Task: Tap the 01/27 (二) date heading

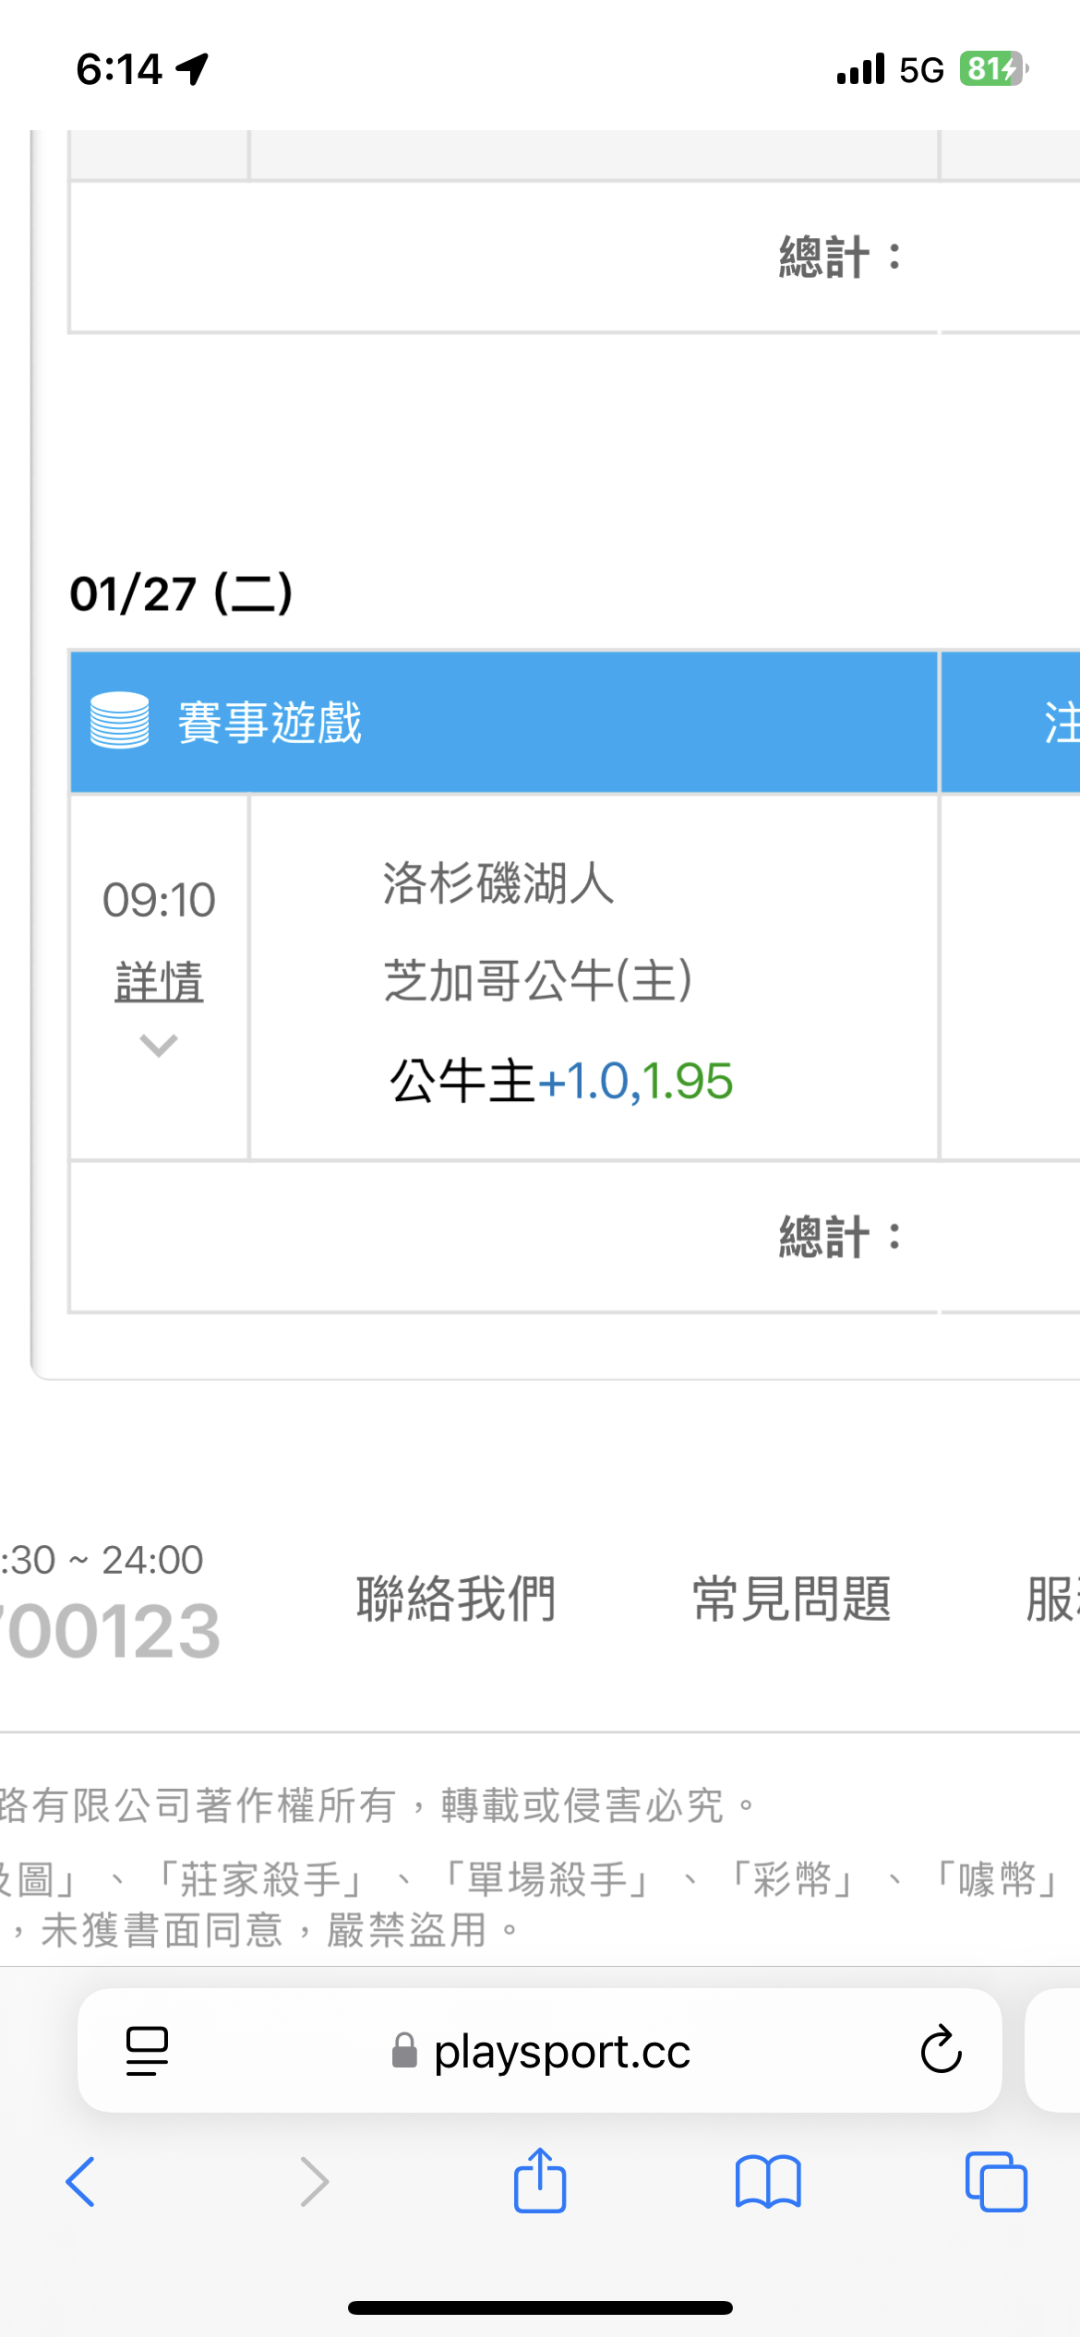Action: pyautogui.click(x=181, y=594)
